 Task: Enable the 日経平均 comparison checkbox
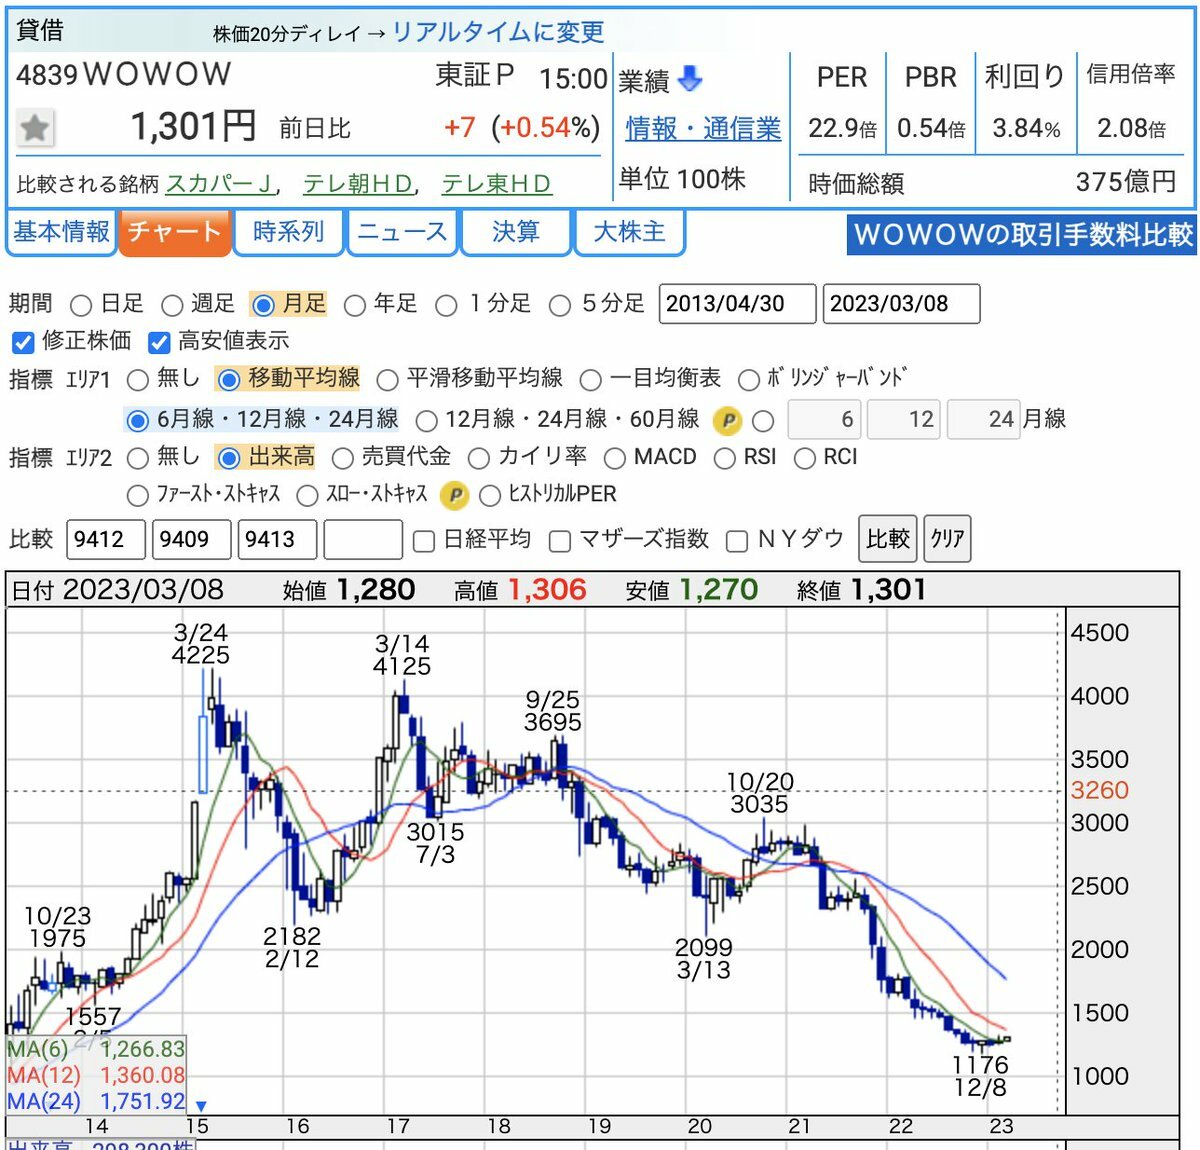[424, 541]
